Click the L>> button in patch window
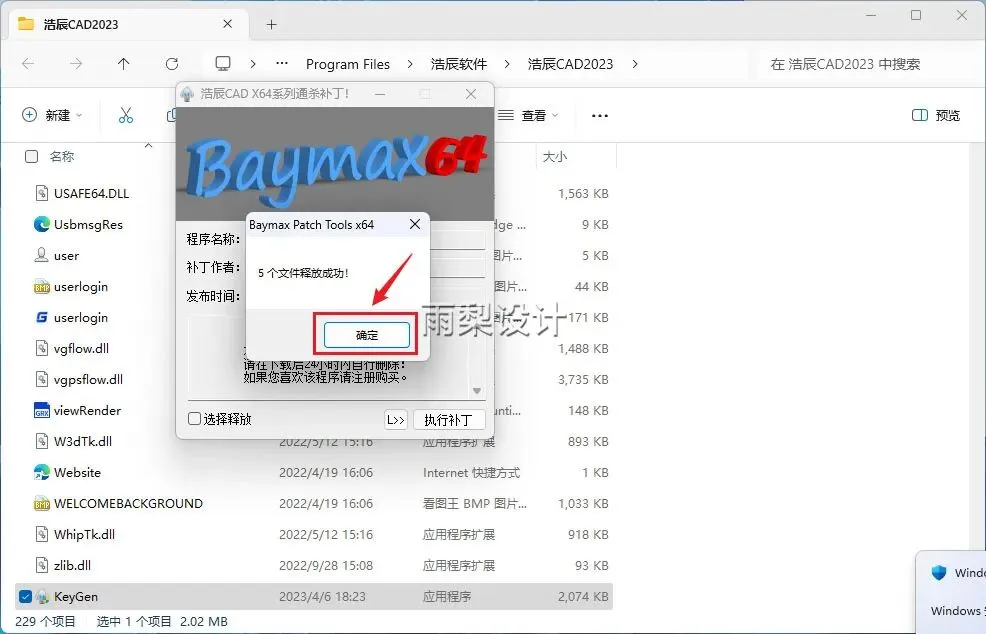Image resolution: width=986 pixels, height=634 pixels. 396,420
